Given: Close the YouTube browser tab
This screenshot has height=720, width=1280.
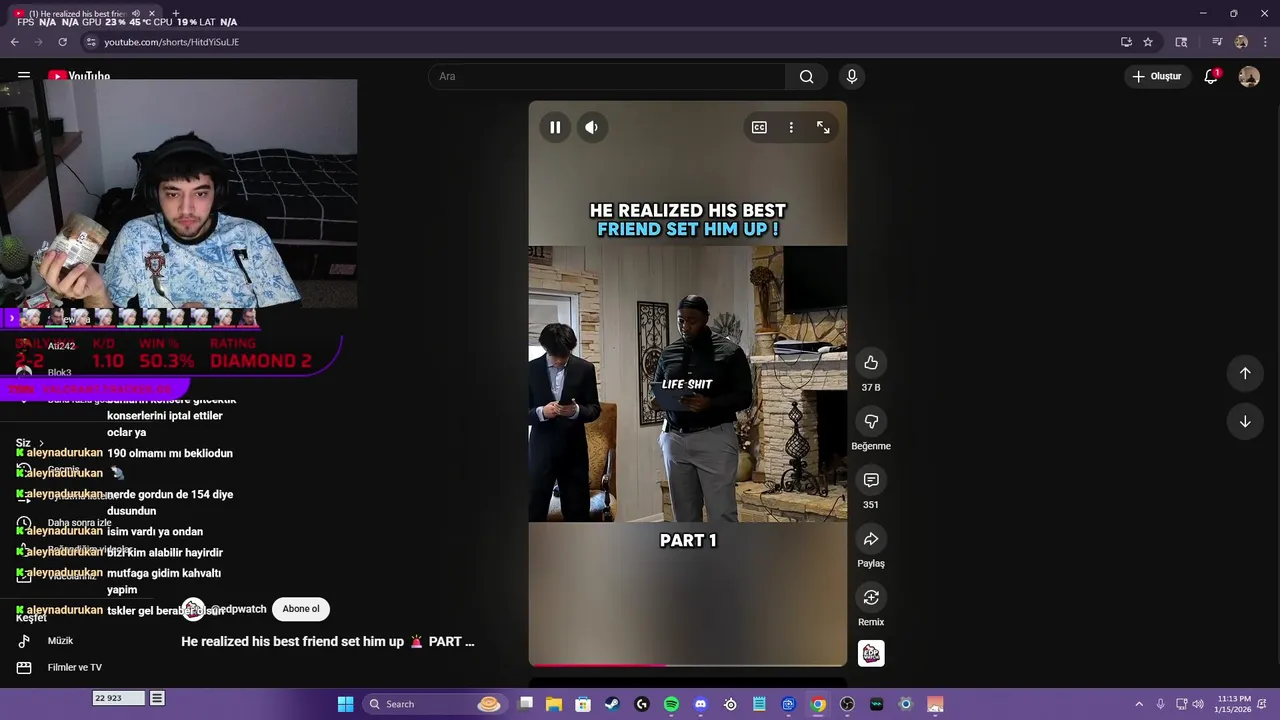Looking at the screenshot, I should point(151,14).
